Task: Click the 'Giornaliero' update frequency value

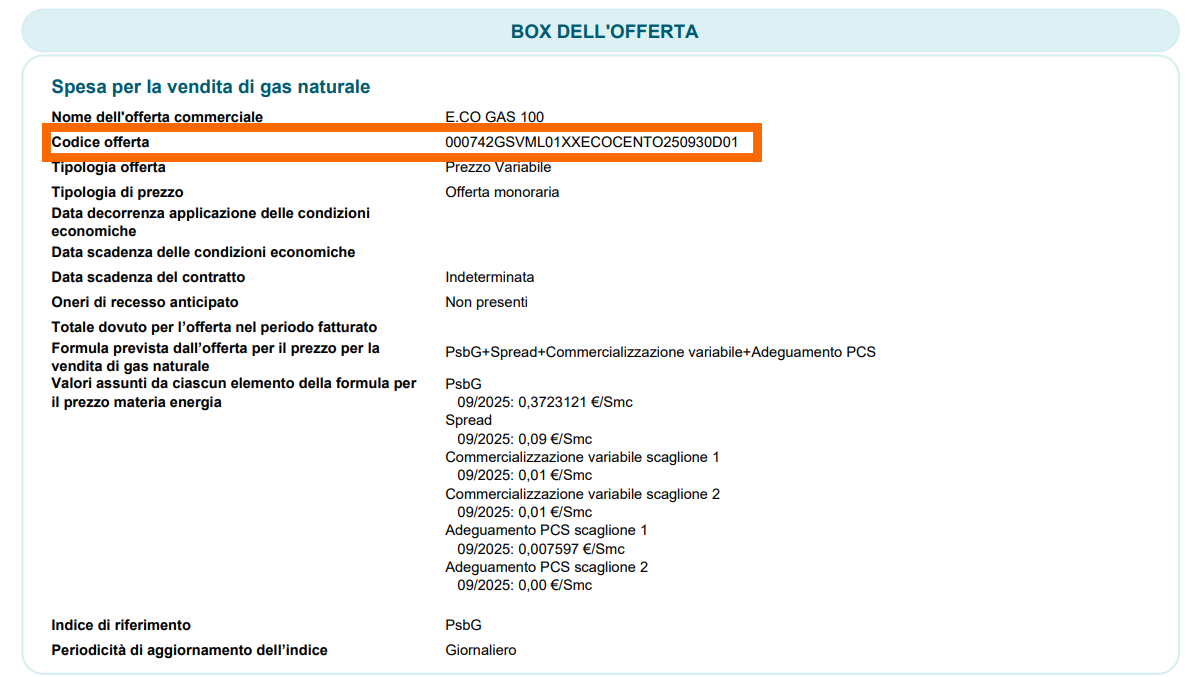Action: (x=481, y=650)
